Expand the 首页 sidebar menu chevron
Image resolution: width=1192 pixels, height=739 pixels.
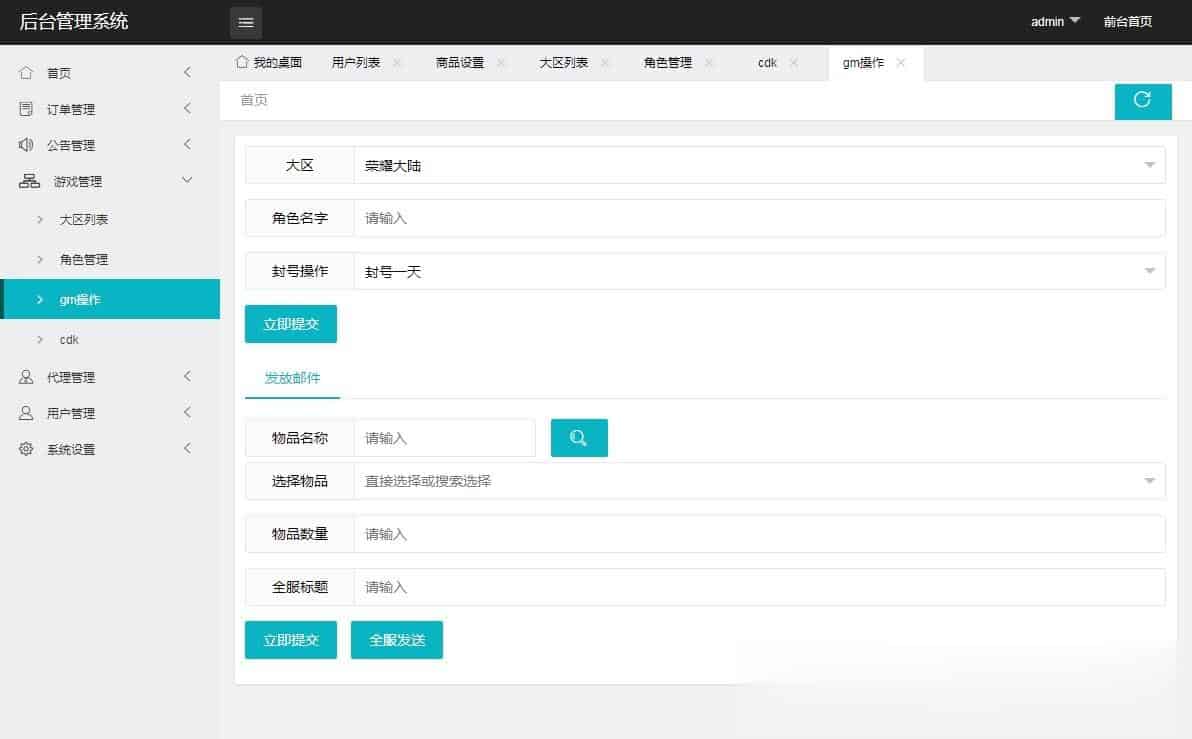(x=187, y=72)
